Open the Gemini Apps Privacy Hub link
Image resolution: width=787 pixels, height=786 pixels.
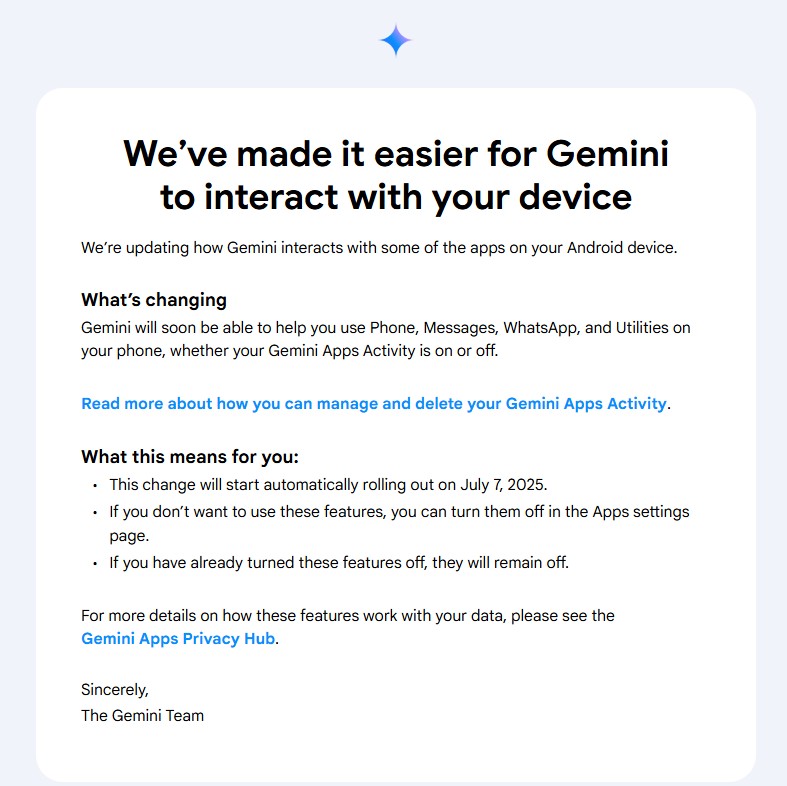pyautogui.click(x=178, y=638)
